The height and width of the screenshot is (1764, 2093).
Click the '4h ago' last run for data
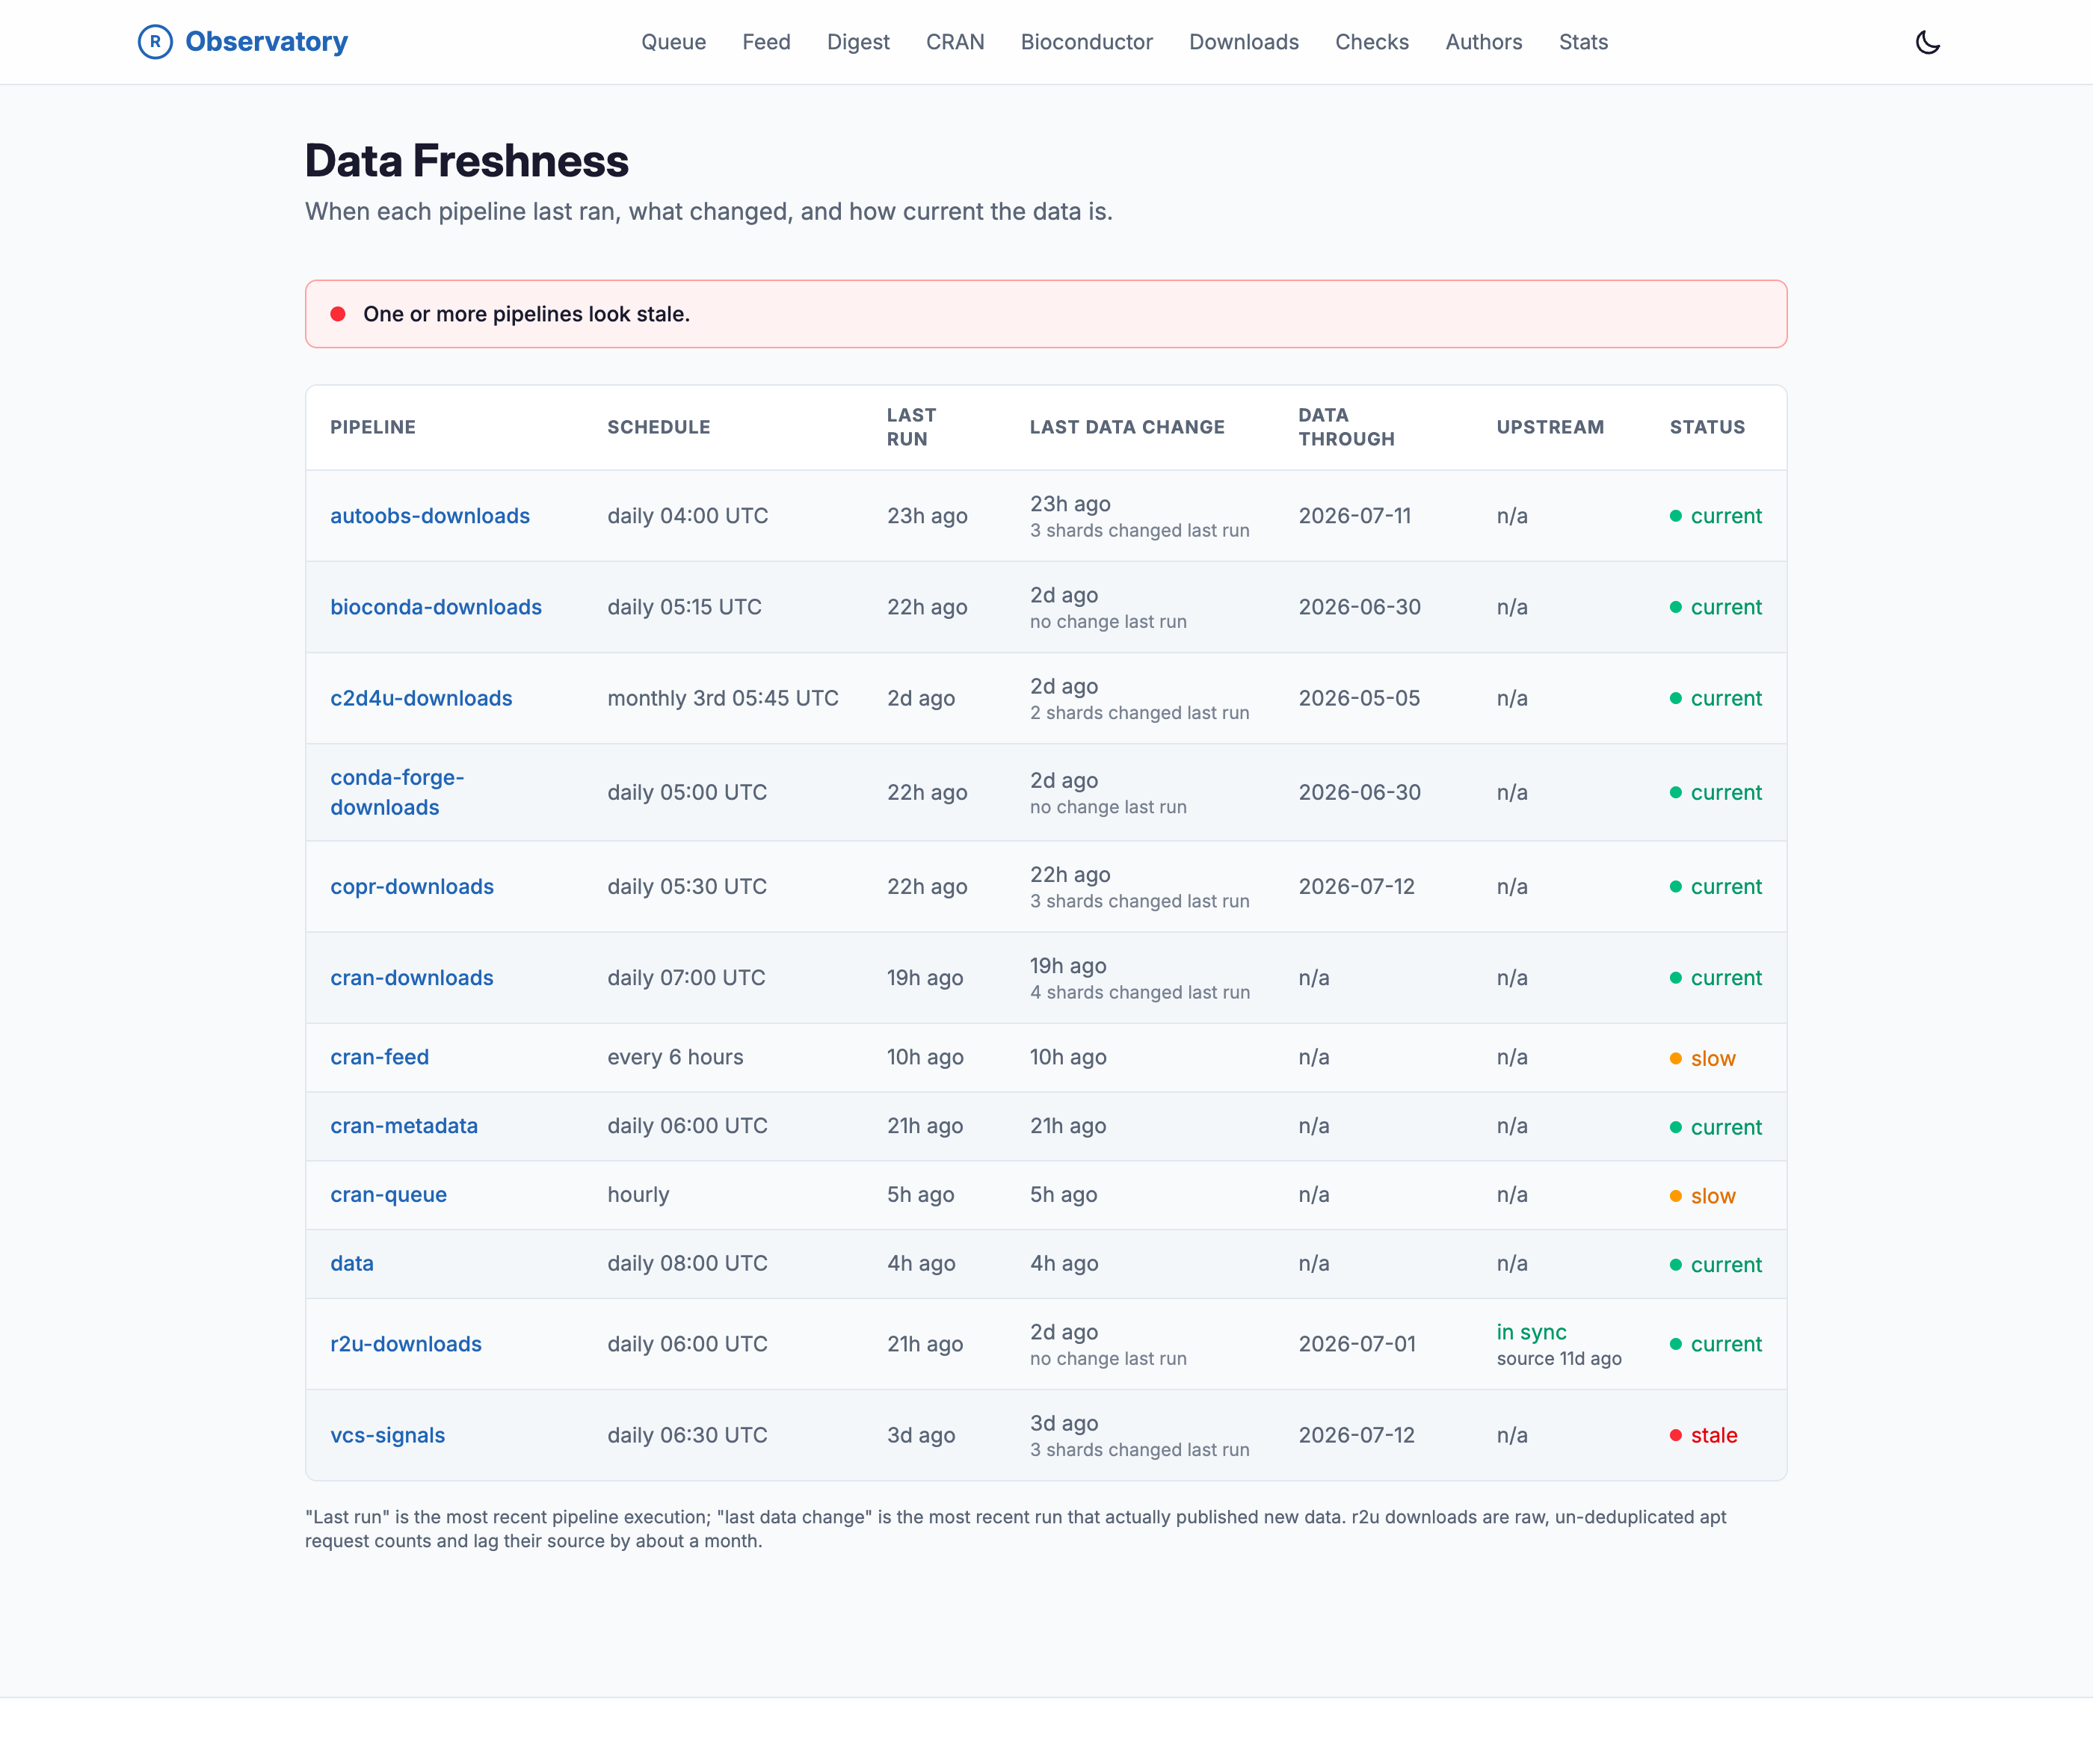coord(921,1263)
